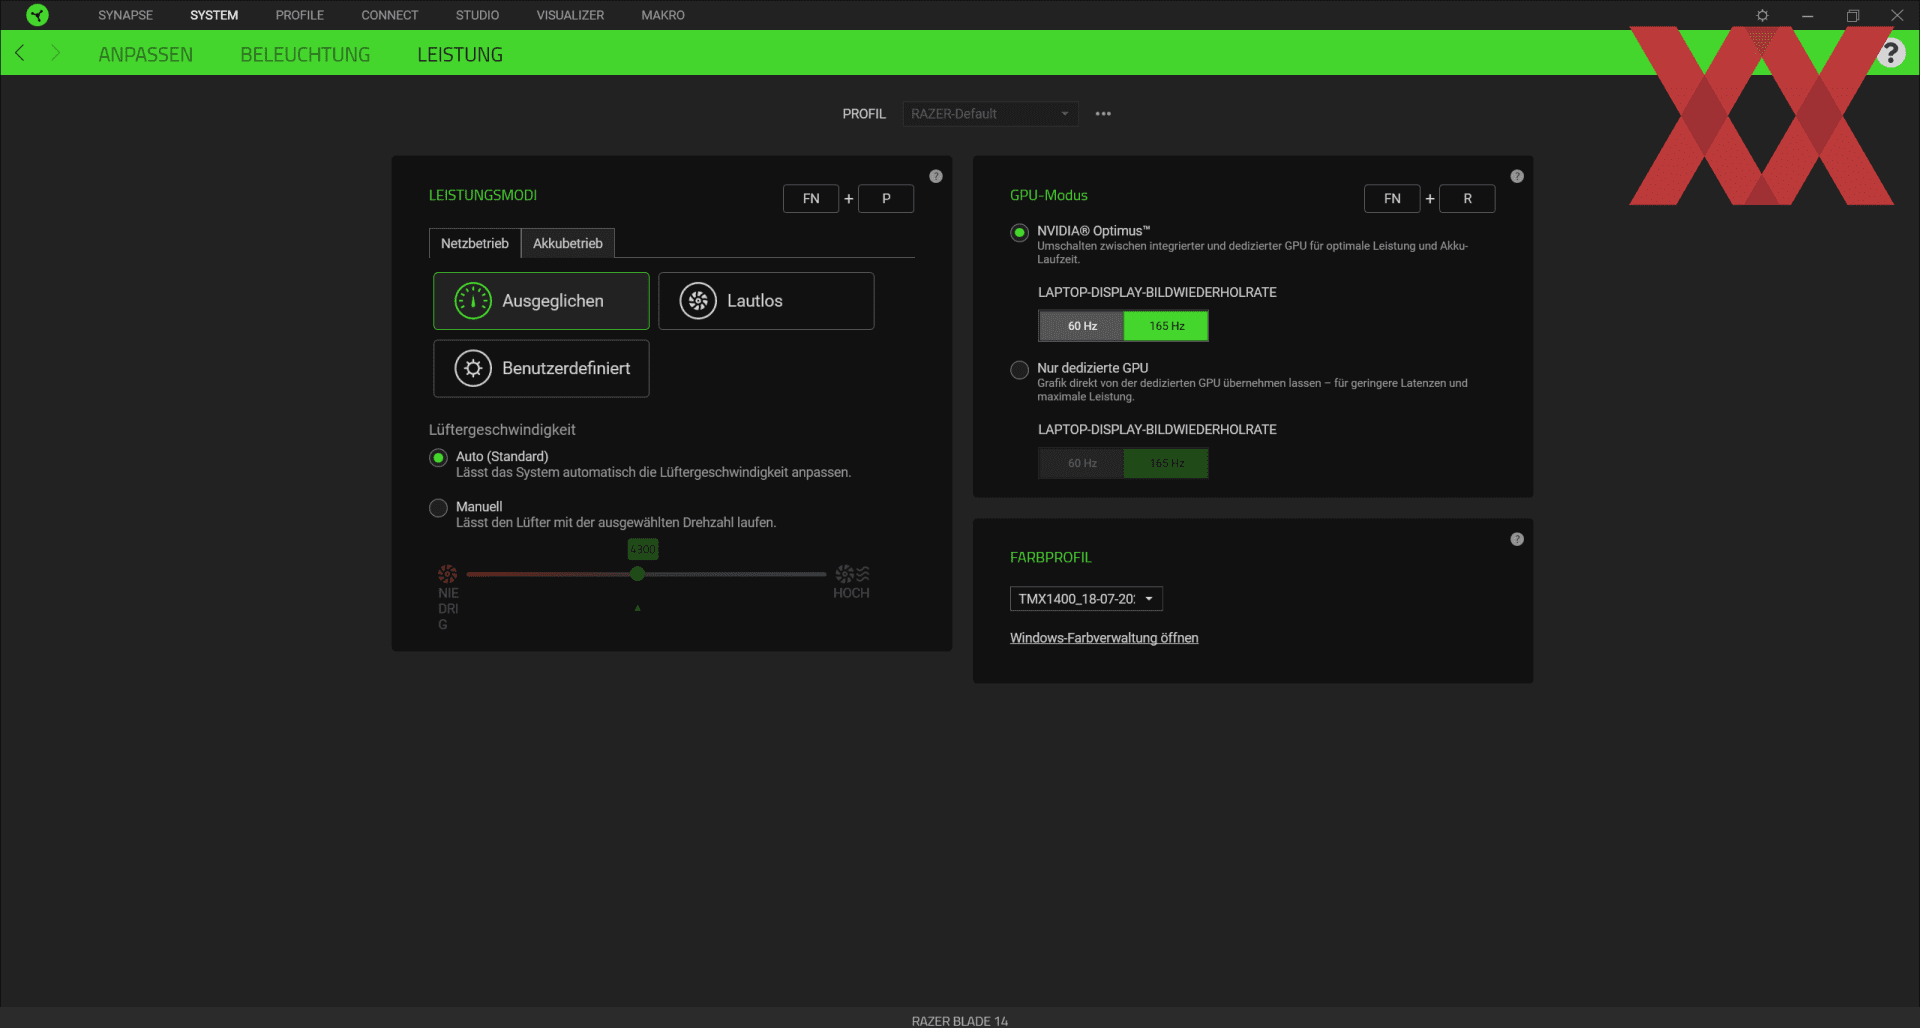
Task: Click FN key of GPU-Modus shortcut
Action: tap(1392, 199)
